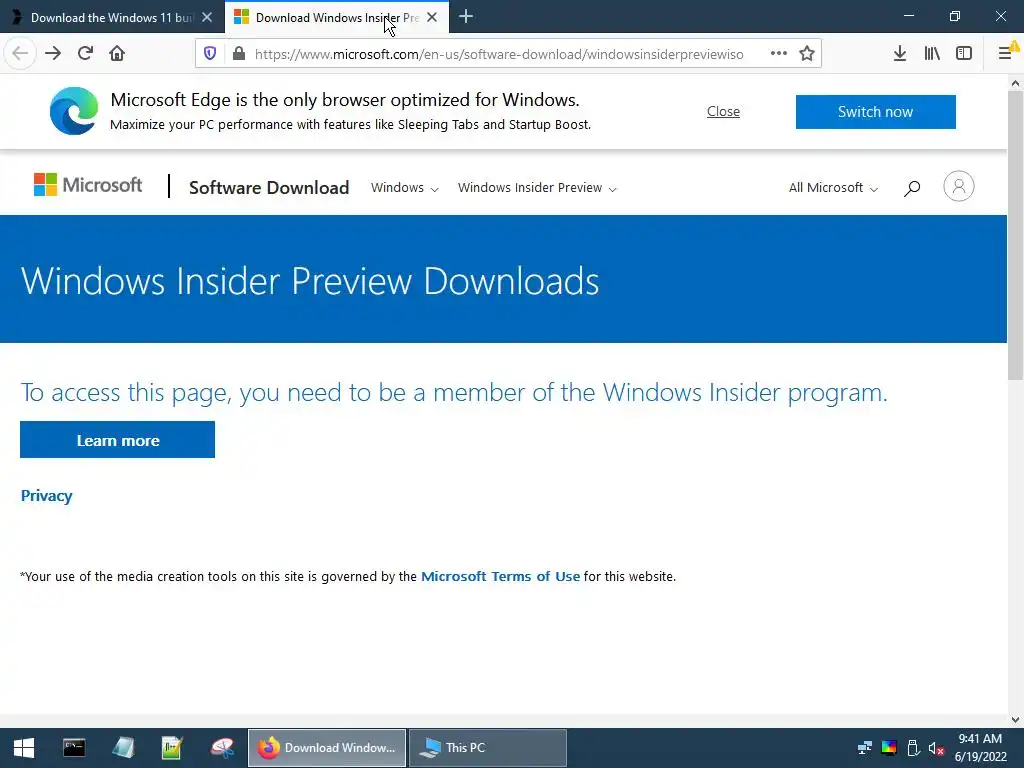Click the address bar URL field
The width and height of the screenshot is (1024, 768).
pos(500,54)
